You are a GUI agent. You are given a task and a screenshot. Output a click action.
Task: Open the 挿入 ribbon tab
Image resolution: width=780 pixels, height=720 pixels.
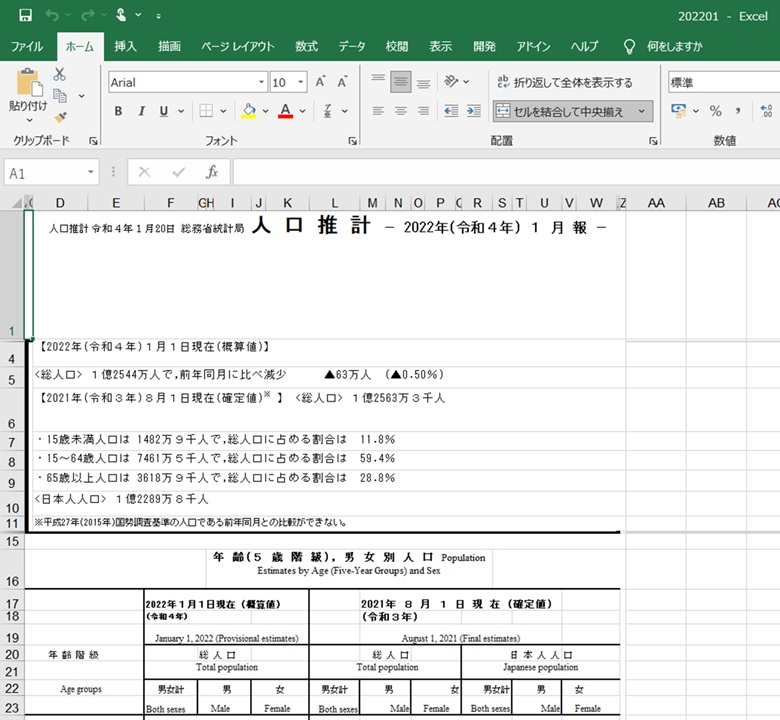tap(125, 46)
